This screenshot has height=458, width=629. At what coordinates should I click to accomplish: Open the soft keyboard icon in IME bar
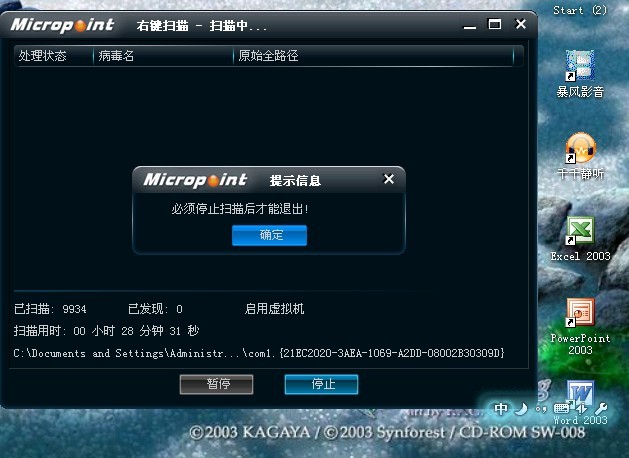tap(561, 409)
